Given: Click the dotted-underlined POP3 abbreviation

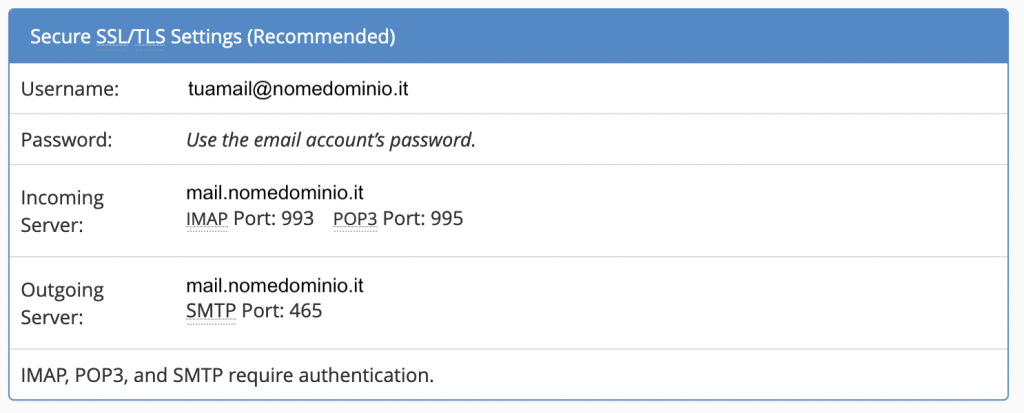Looking at the screenshot, I should coord(354,219).
